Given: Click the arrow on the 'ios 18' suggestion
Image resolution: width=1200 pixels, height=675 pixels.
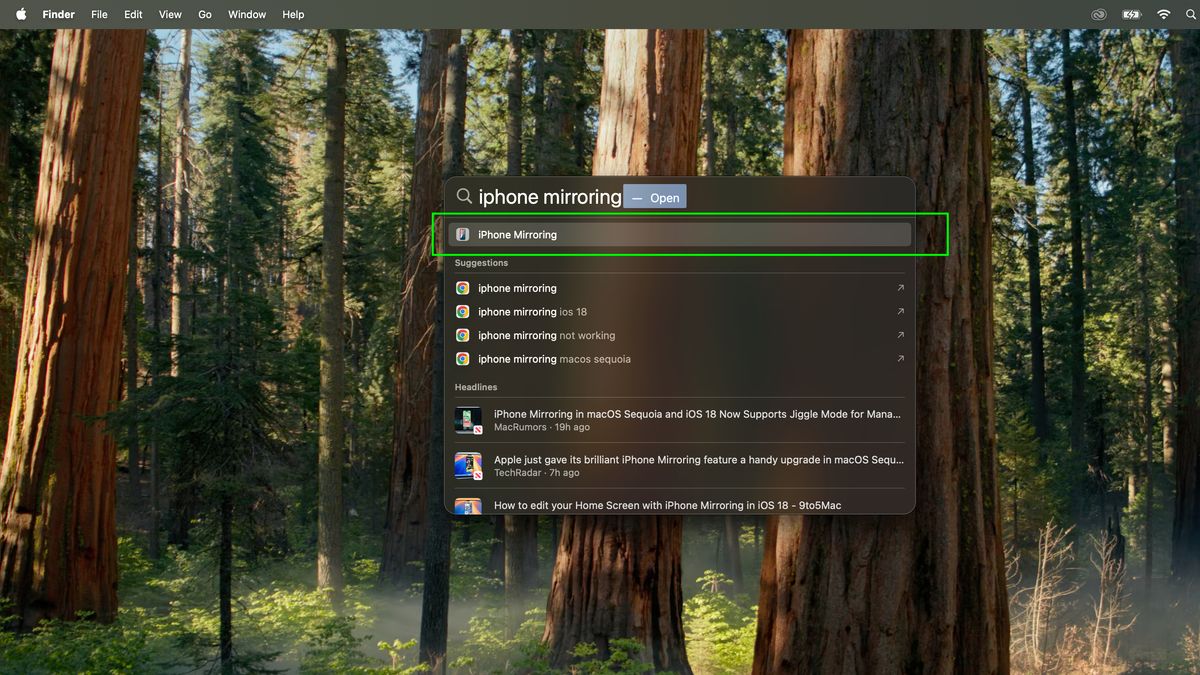Looking at the screenshot, I should 900,312.
